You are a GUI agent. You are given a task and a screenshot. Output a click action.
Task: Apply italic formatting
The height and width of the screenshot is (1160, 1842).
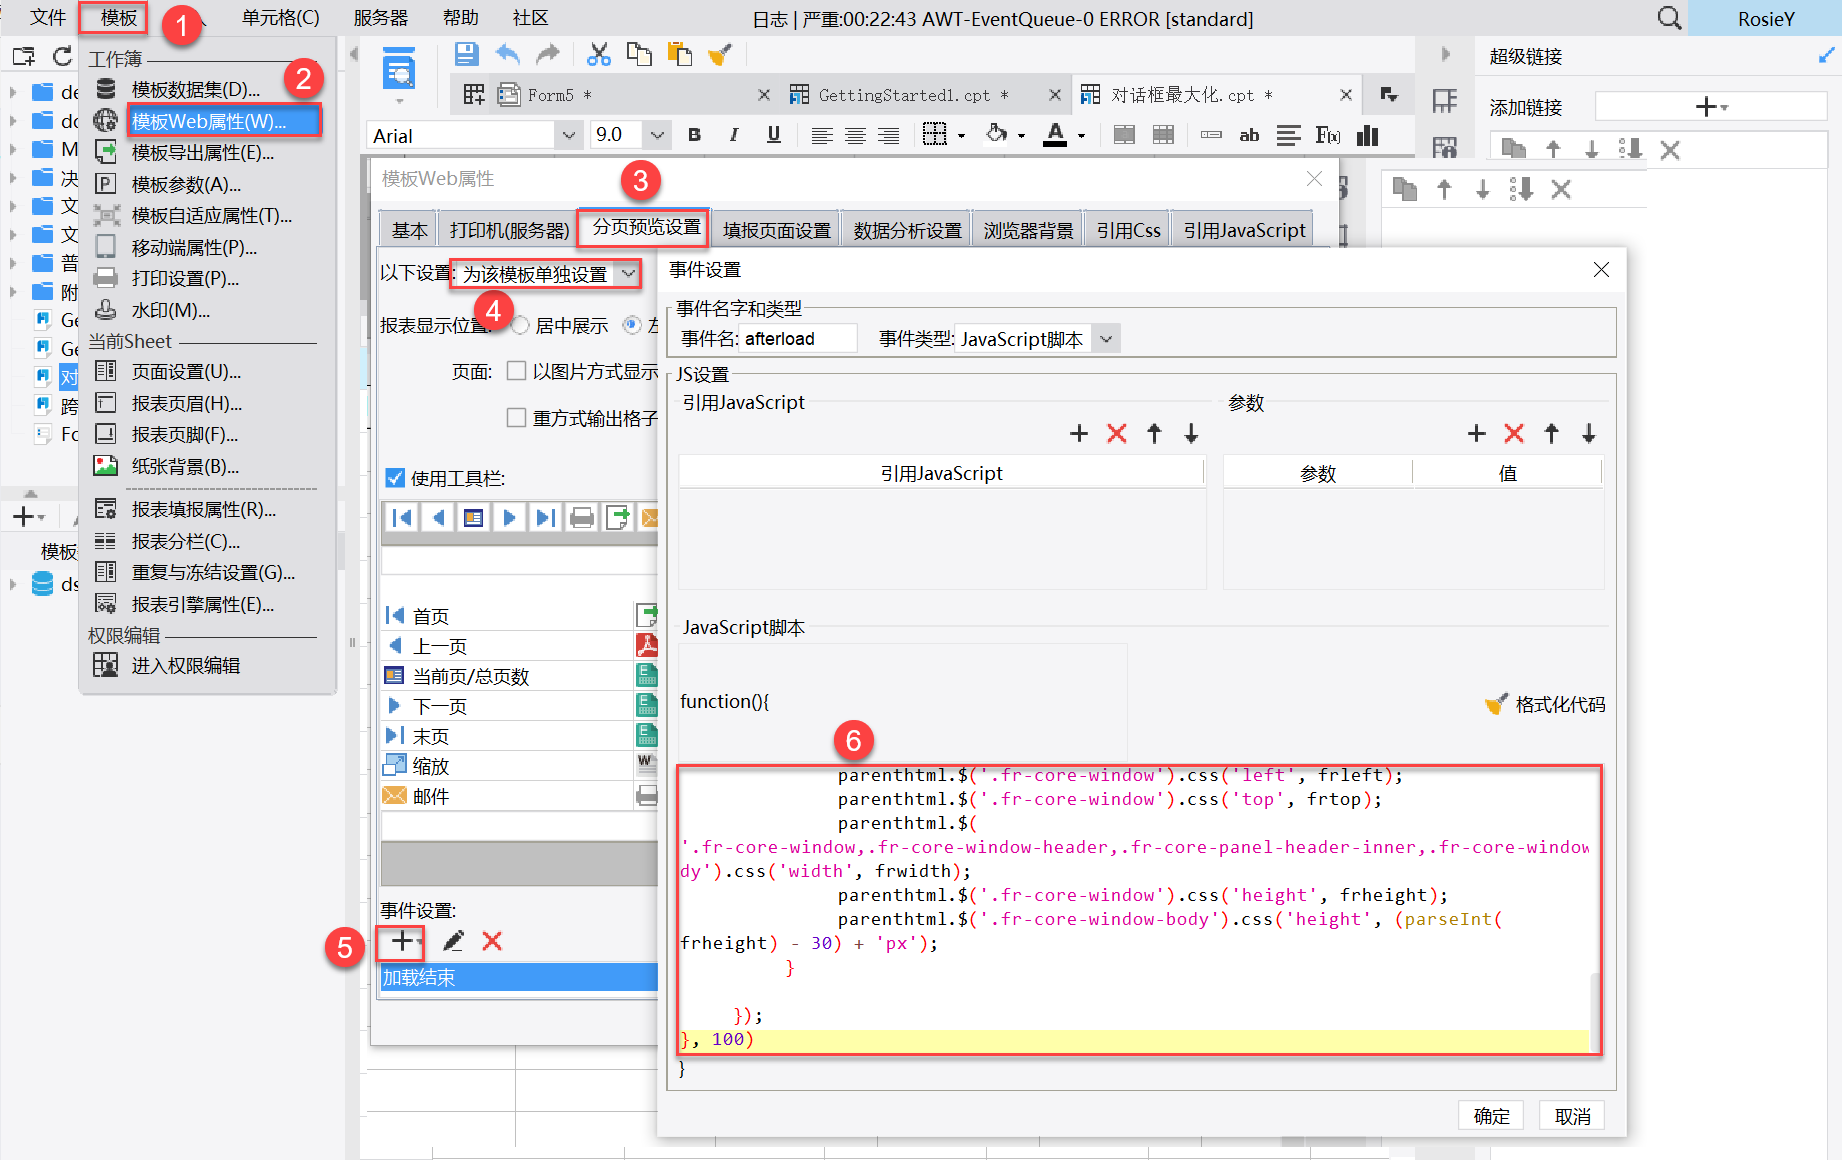click(x=733, y=134)
